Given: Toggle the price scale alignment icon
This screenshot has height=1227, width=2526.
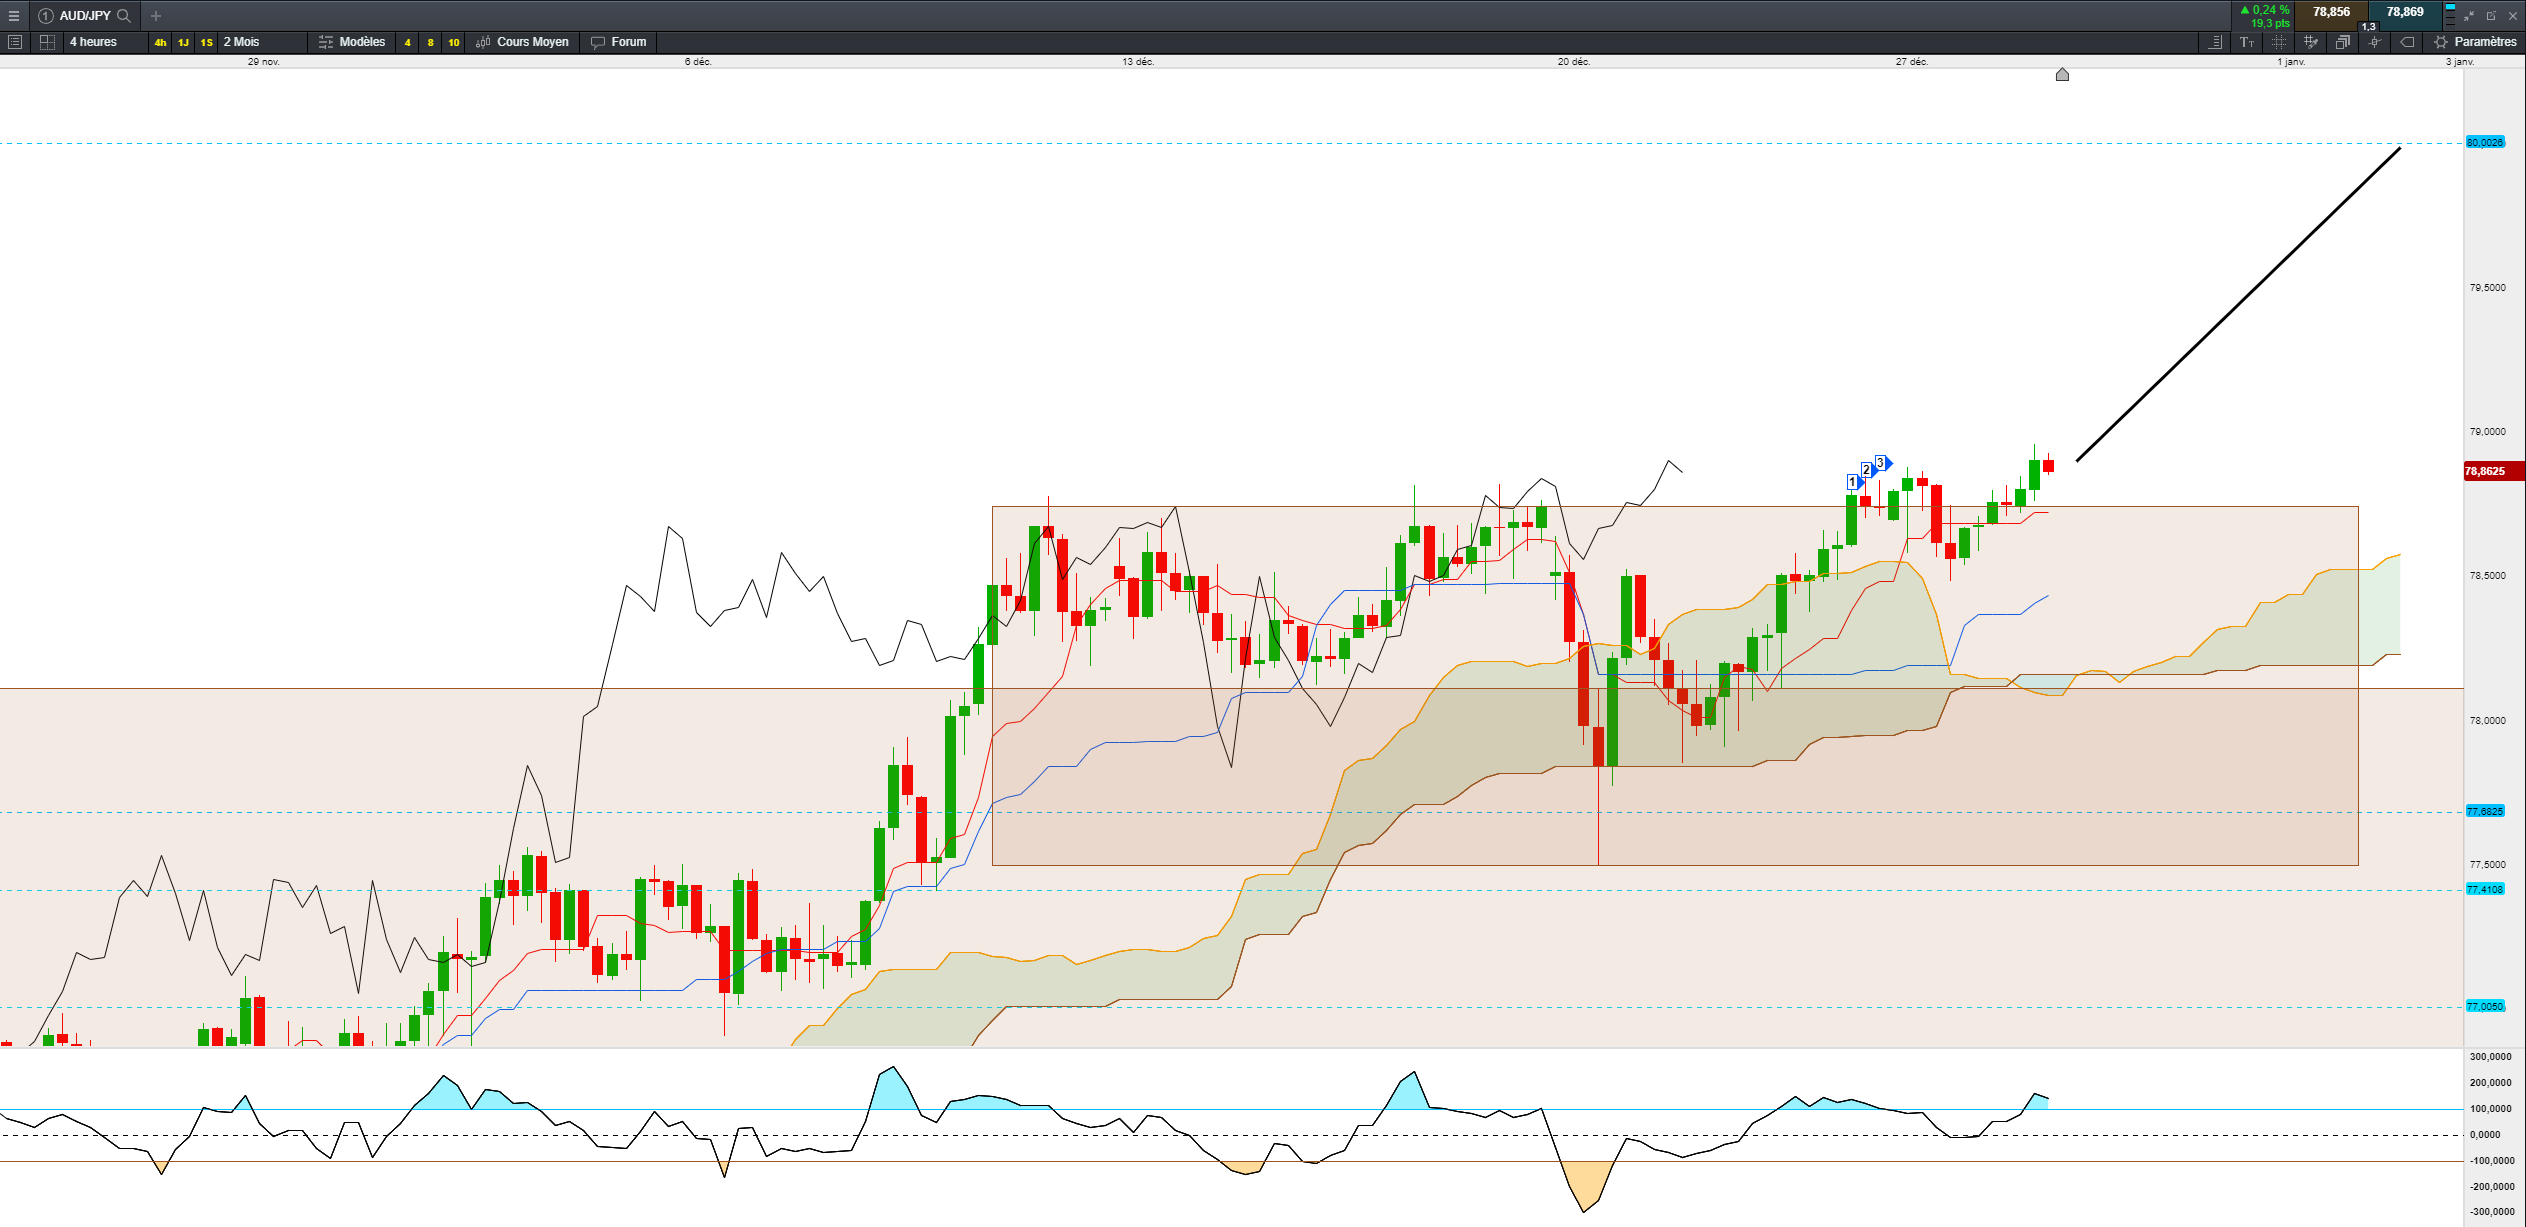Looking at the screenshot, I should [2216, 42].
